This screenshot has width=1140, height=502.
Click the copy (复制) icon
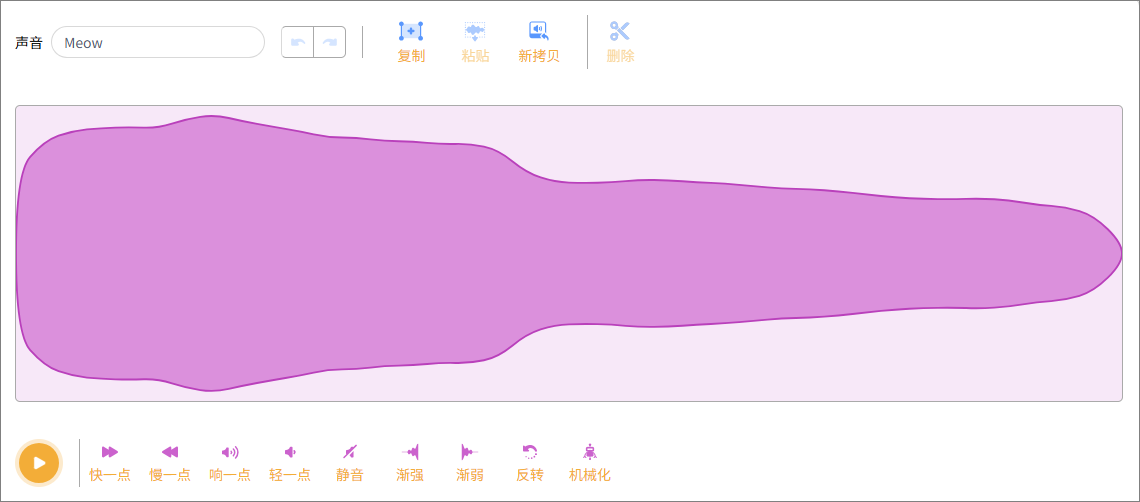[411, 31]
